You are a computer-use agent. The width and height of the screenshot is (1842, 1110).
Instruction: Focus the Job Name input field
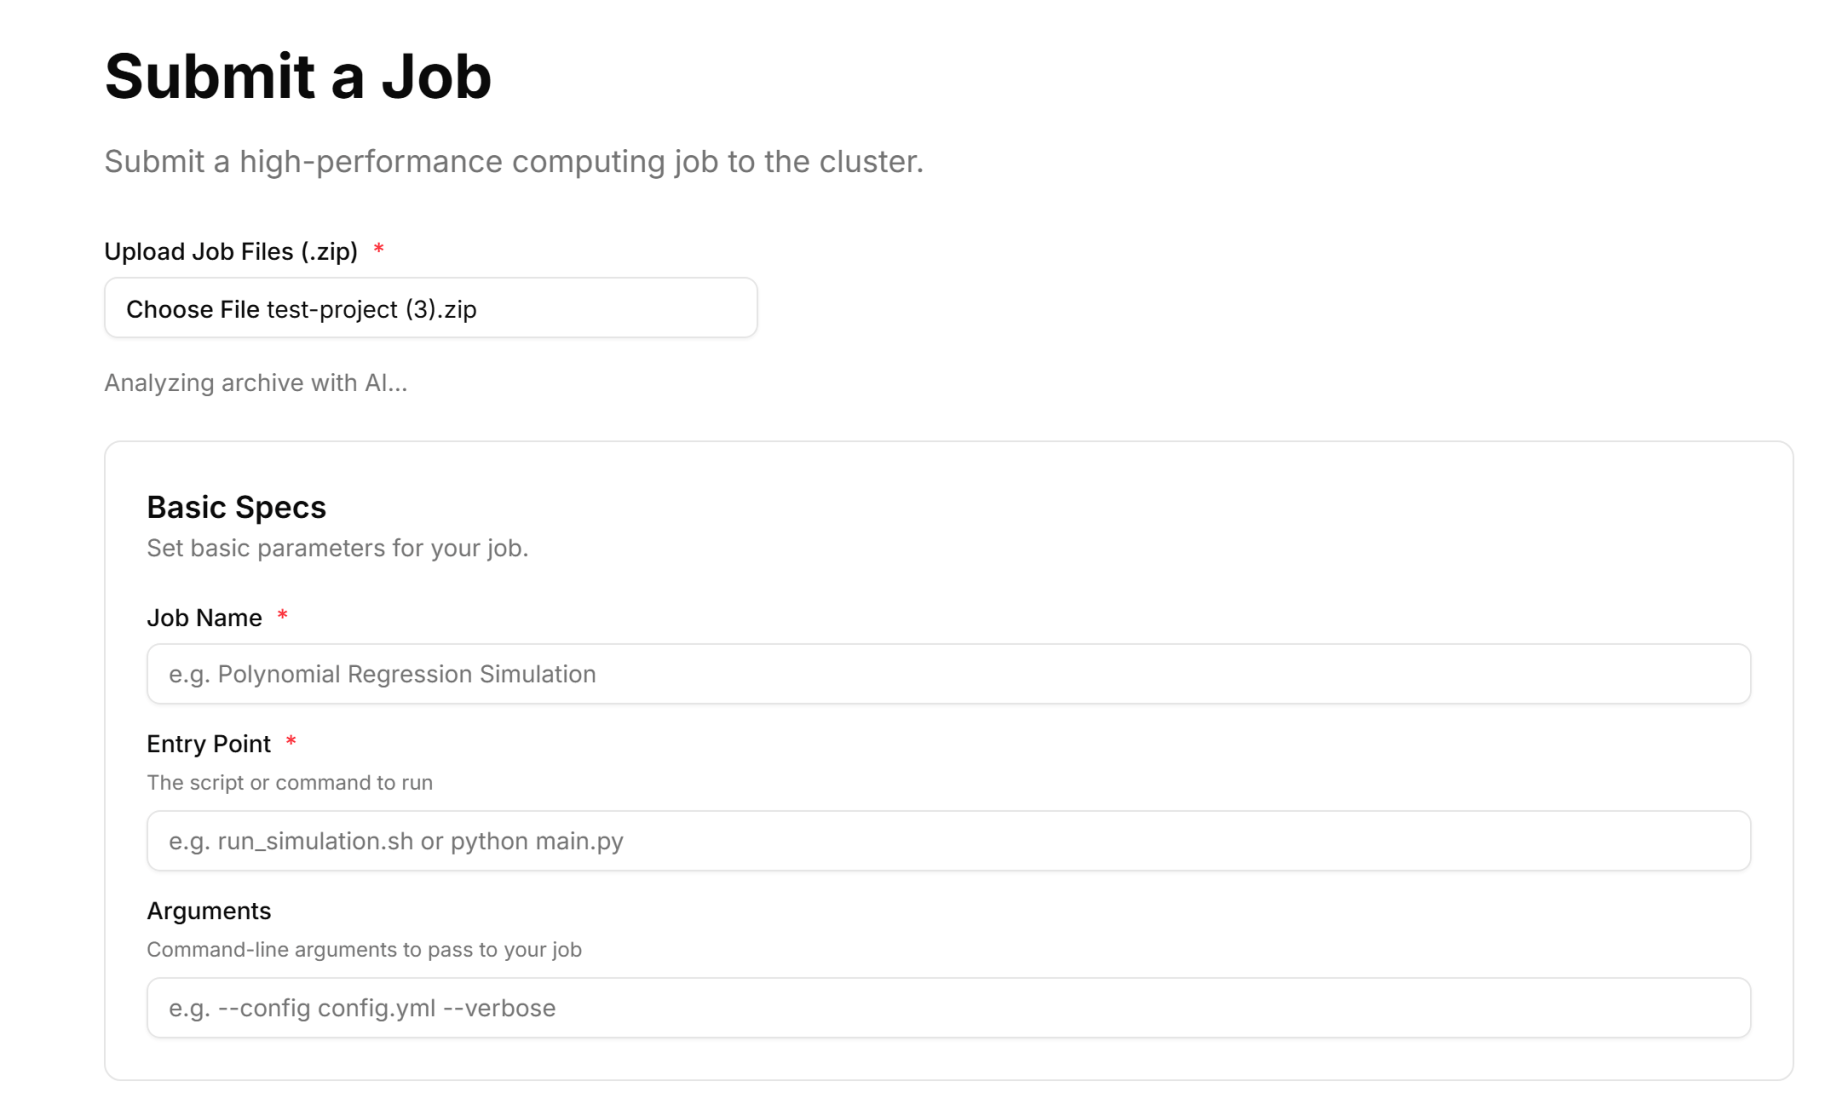click(948, 674)
